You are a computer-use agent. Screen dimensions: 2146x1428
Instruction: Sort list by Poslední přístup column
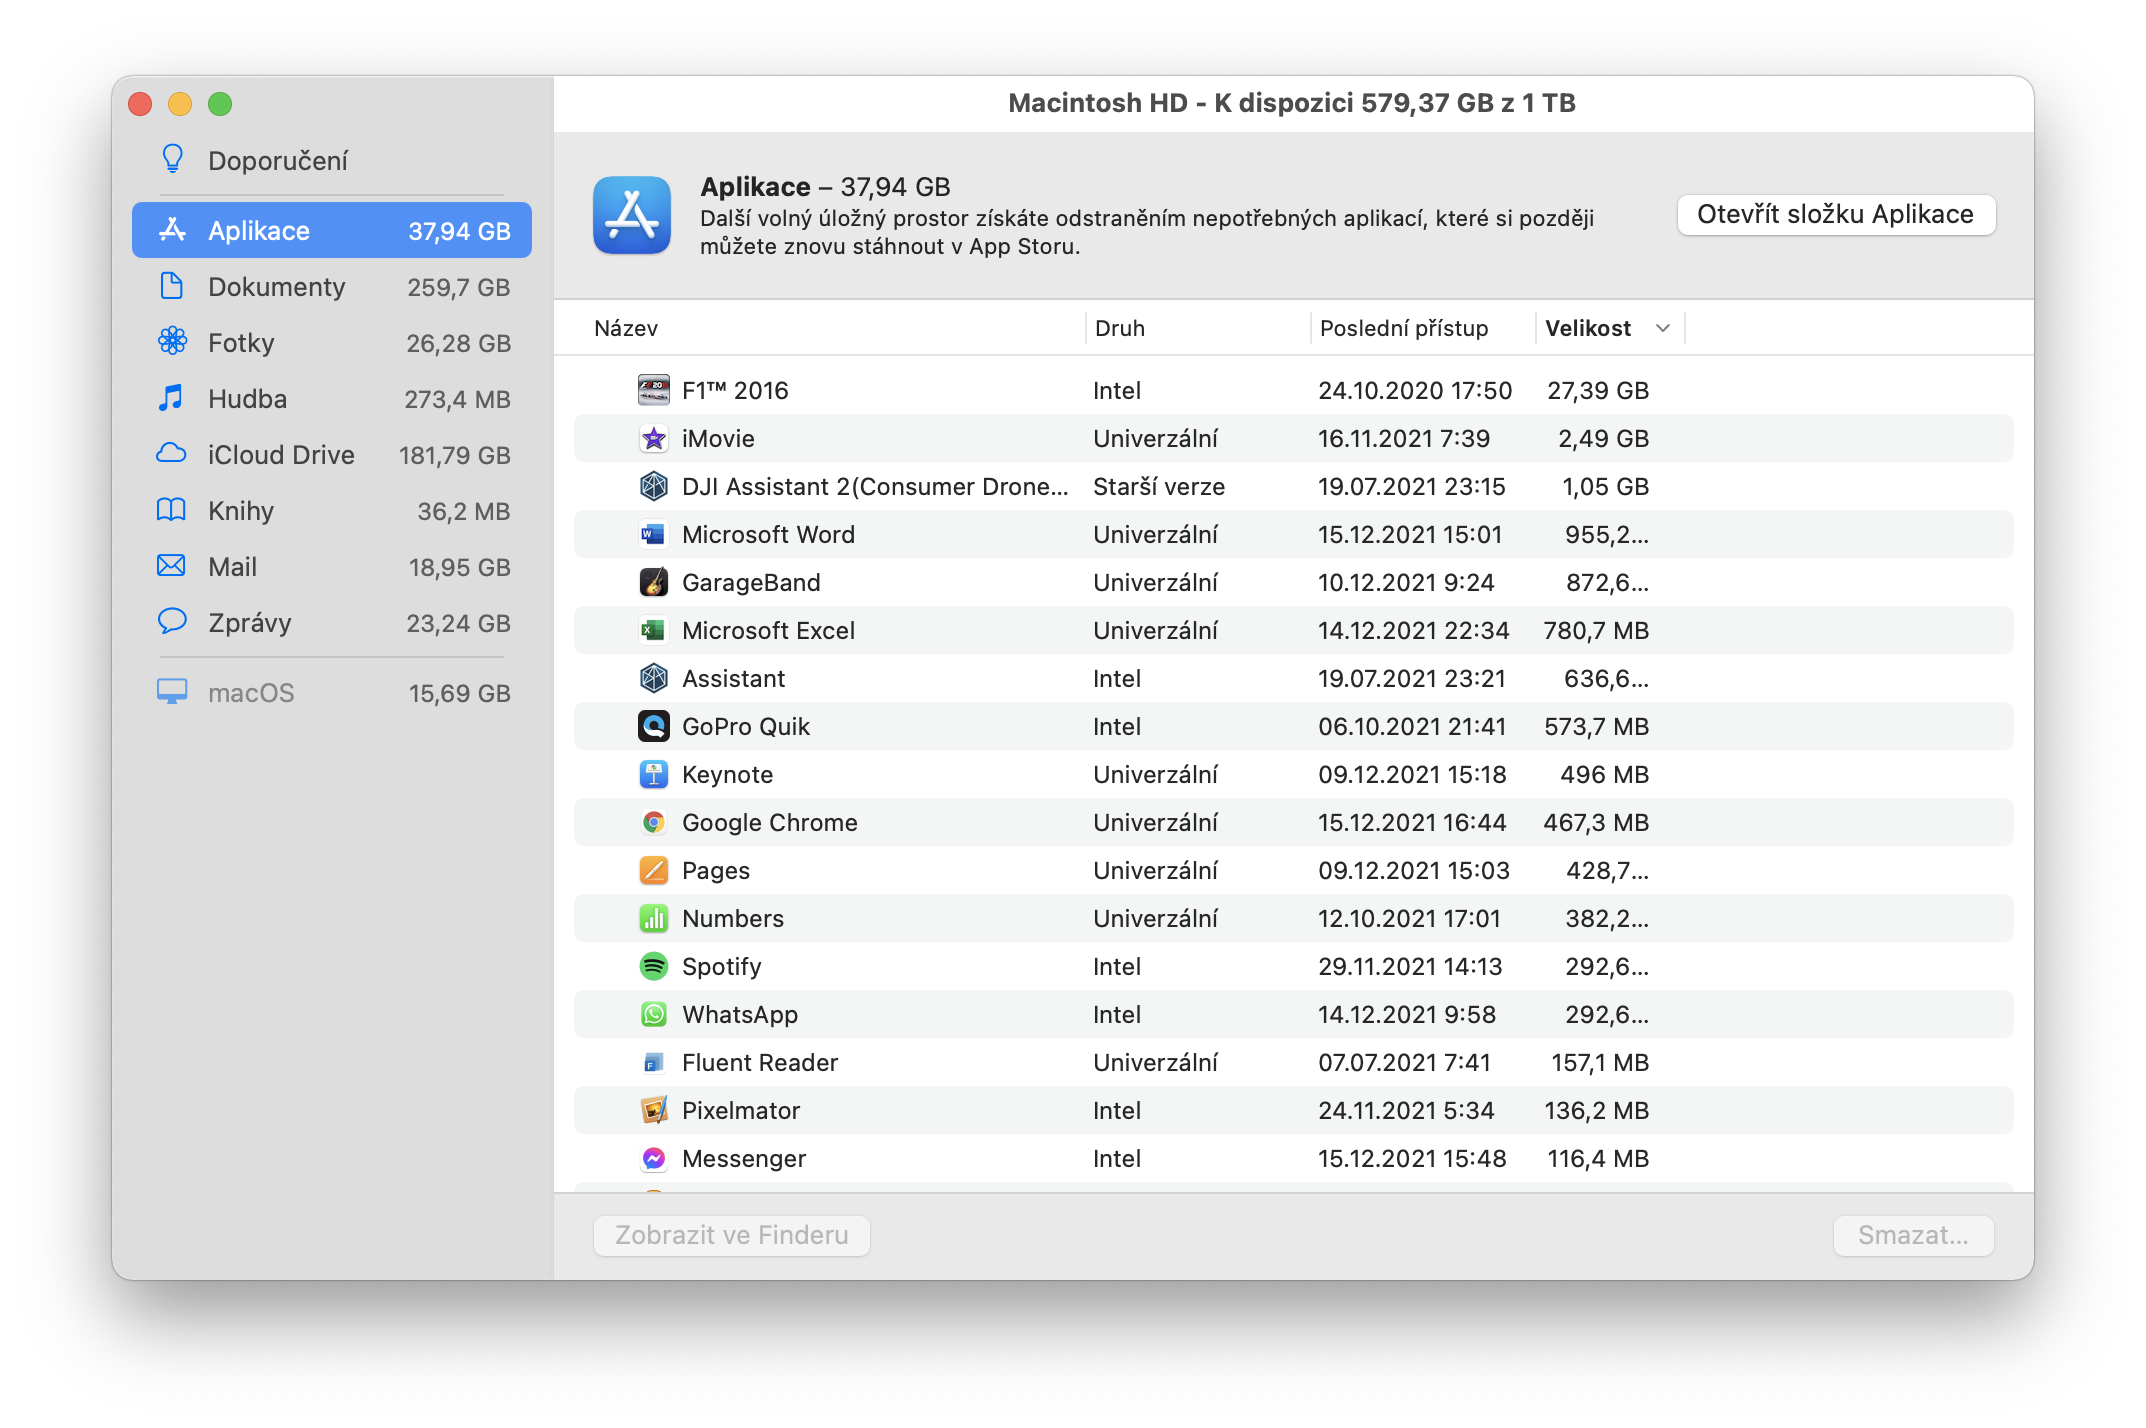tap(1403, 328)
